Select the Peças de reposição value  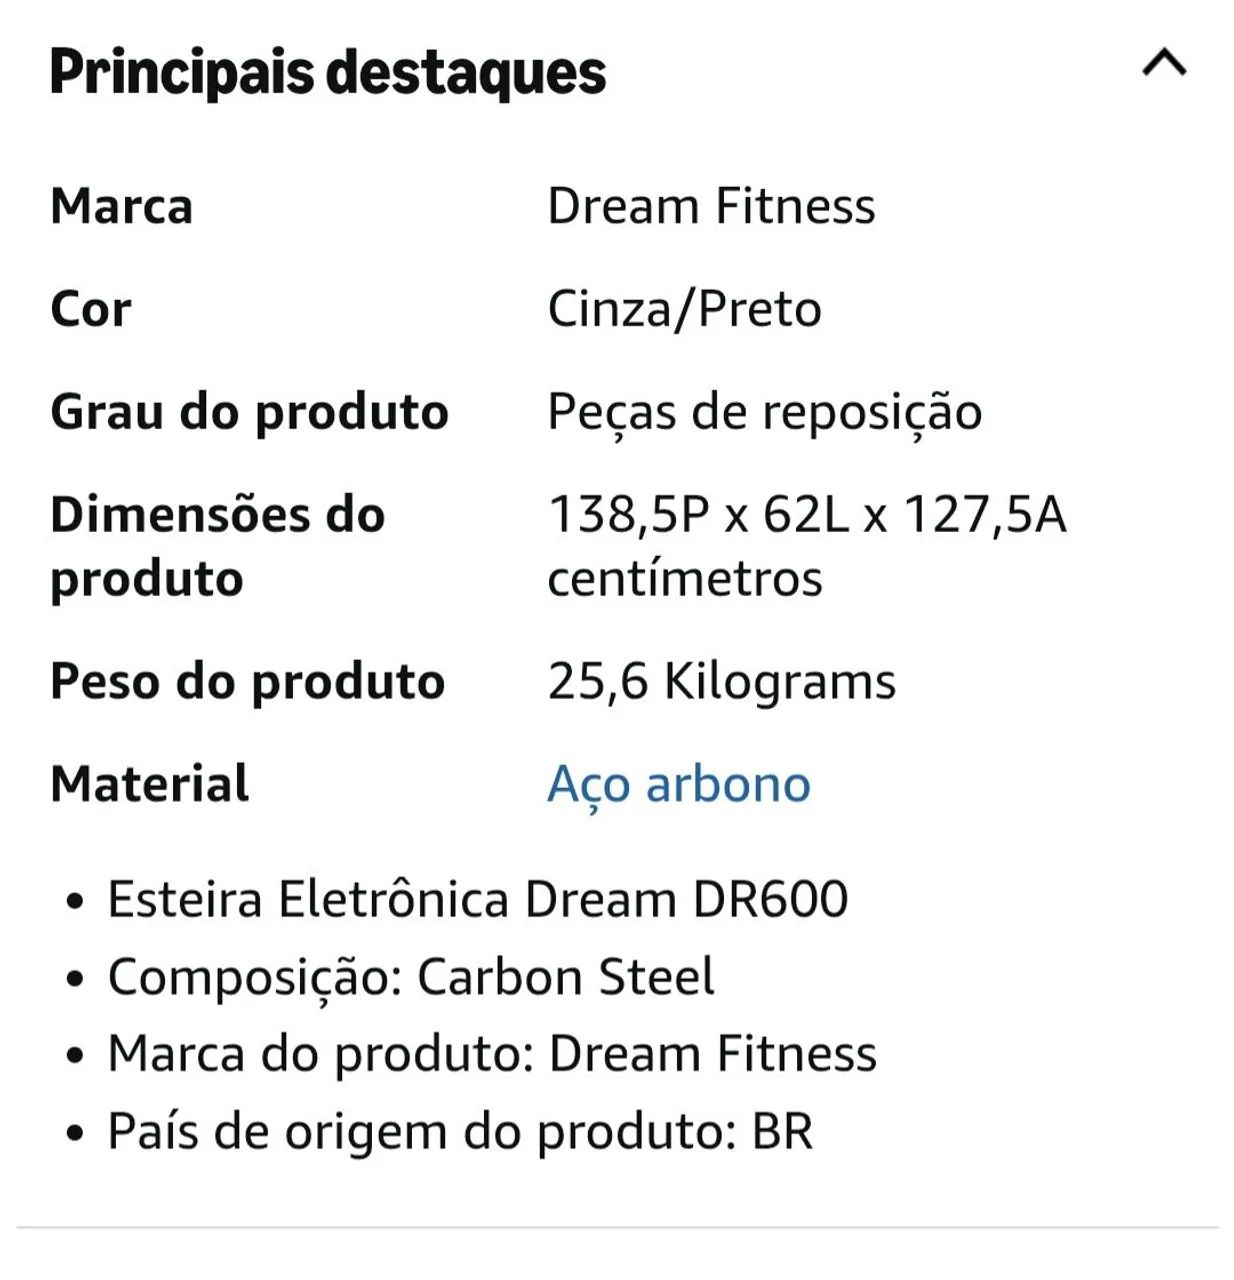tap(765, 412)
